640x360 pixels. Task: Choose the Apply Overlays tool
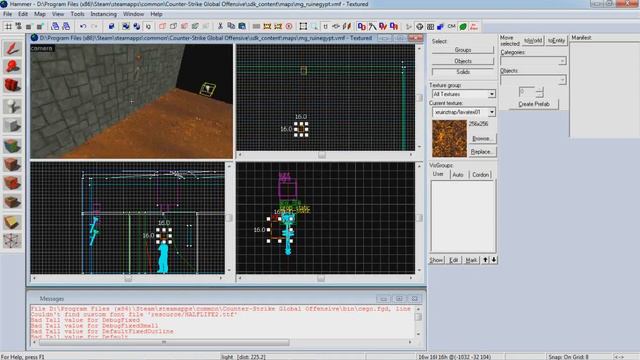[x=12, y=202]
